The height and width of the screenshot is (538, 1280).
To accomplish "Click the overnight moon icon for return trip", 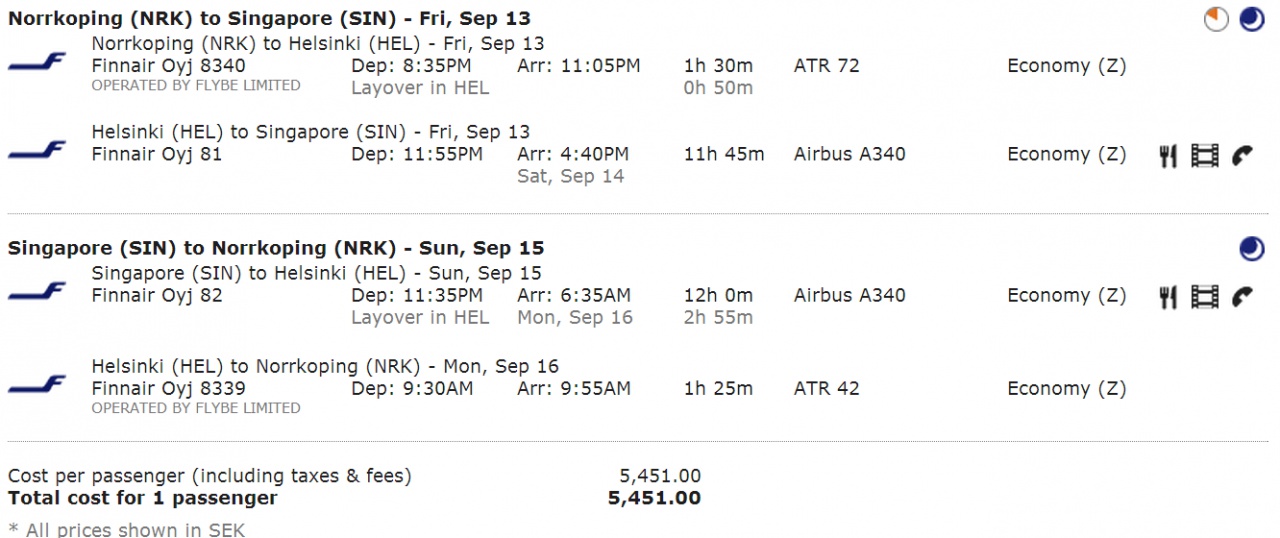I will click(x=1252, y=249).
